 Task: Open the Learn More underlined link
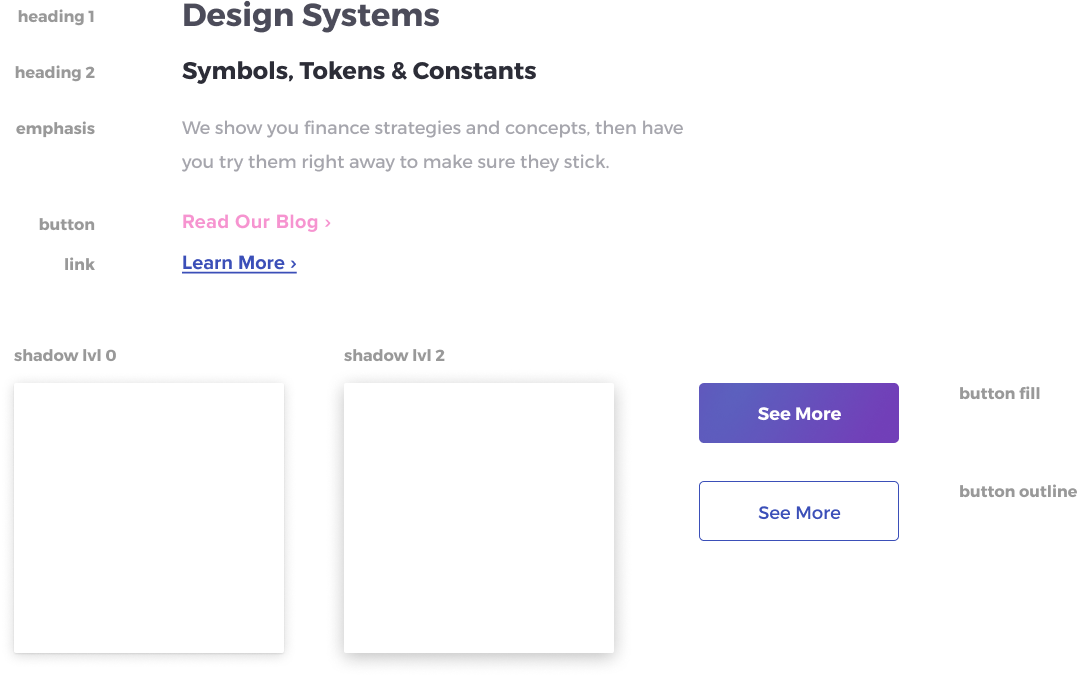[x=239, y=263]
